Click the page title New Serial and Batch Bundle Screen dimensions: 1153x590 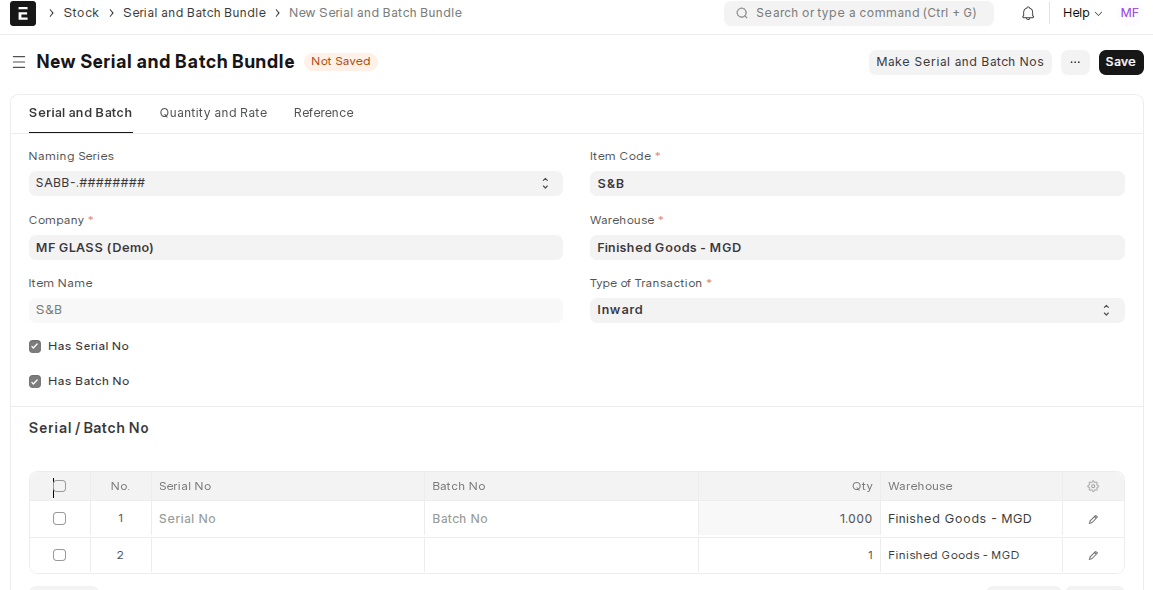pyautogui.click(x=165, y=62)
